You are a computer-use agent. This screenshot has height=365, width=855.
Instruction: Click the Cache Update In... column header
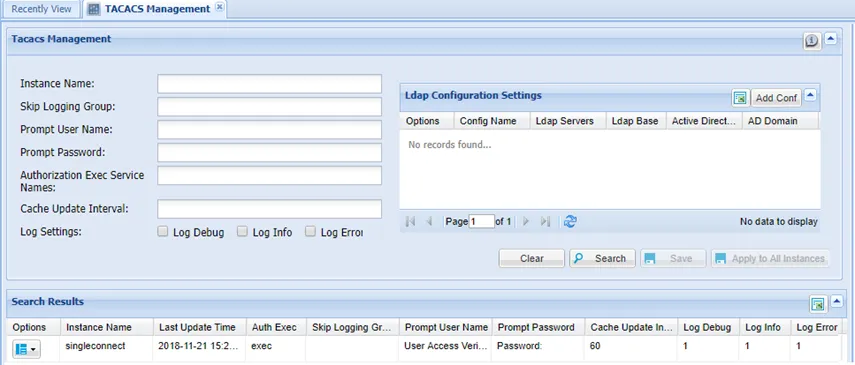click(x=631, y=327)
